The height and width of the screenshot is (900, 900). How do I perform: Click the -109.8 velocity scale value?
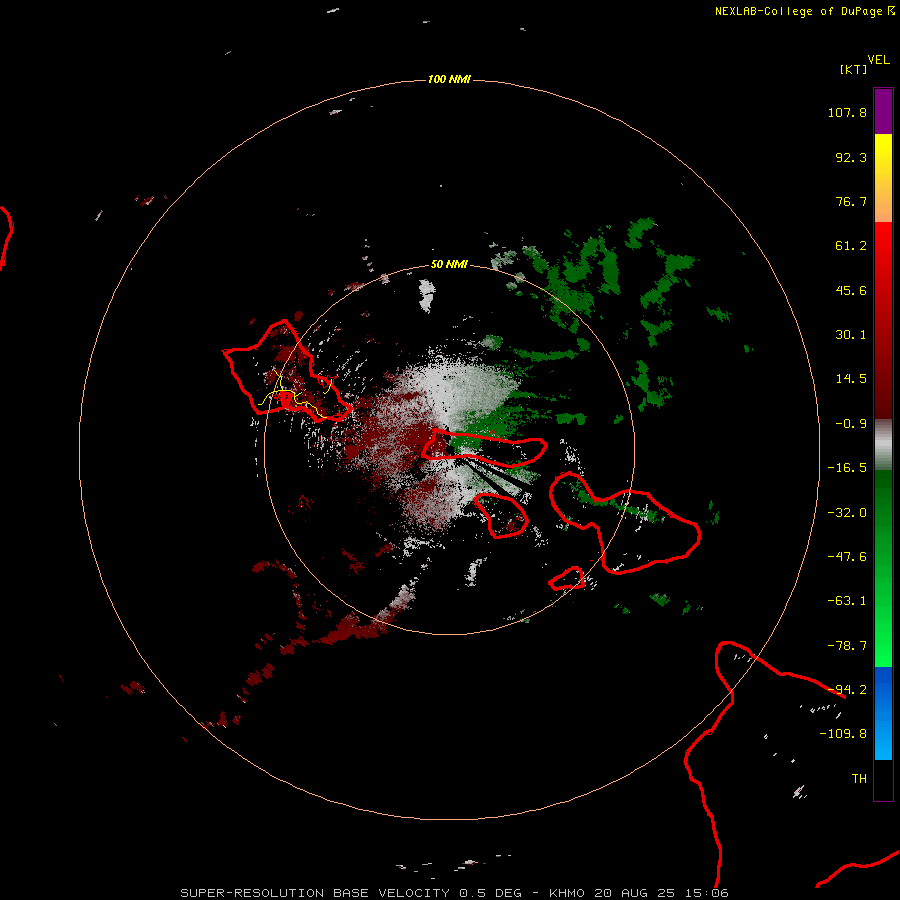click(x=843, y=734)
